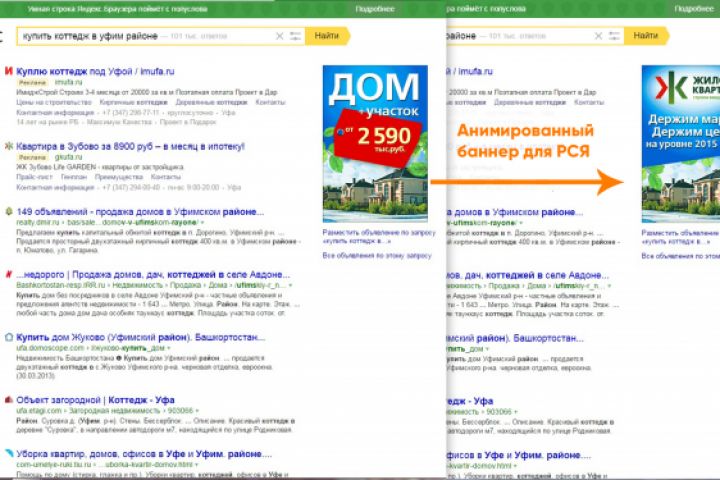The image size is (720, 480).
Task: Click the 'realty.dmir.ru' green address in left screenshot
Action: pos(38,223)
